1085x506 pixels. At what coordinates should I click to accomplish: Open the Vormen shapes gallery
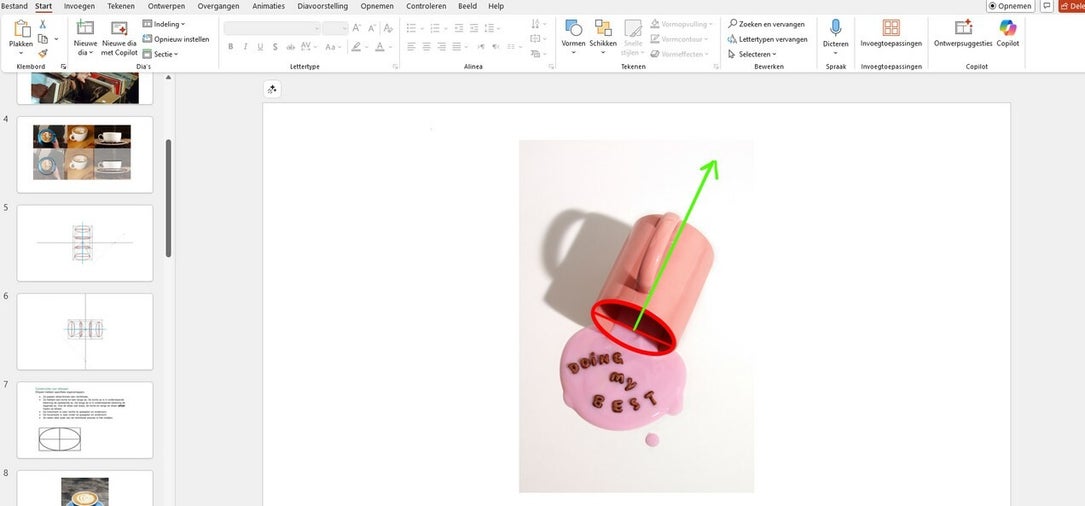pos(574,37)
